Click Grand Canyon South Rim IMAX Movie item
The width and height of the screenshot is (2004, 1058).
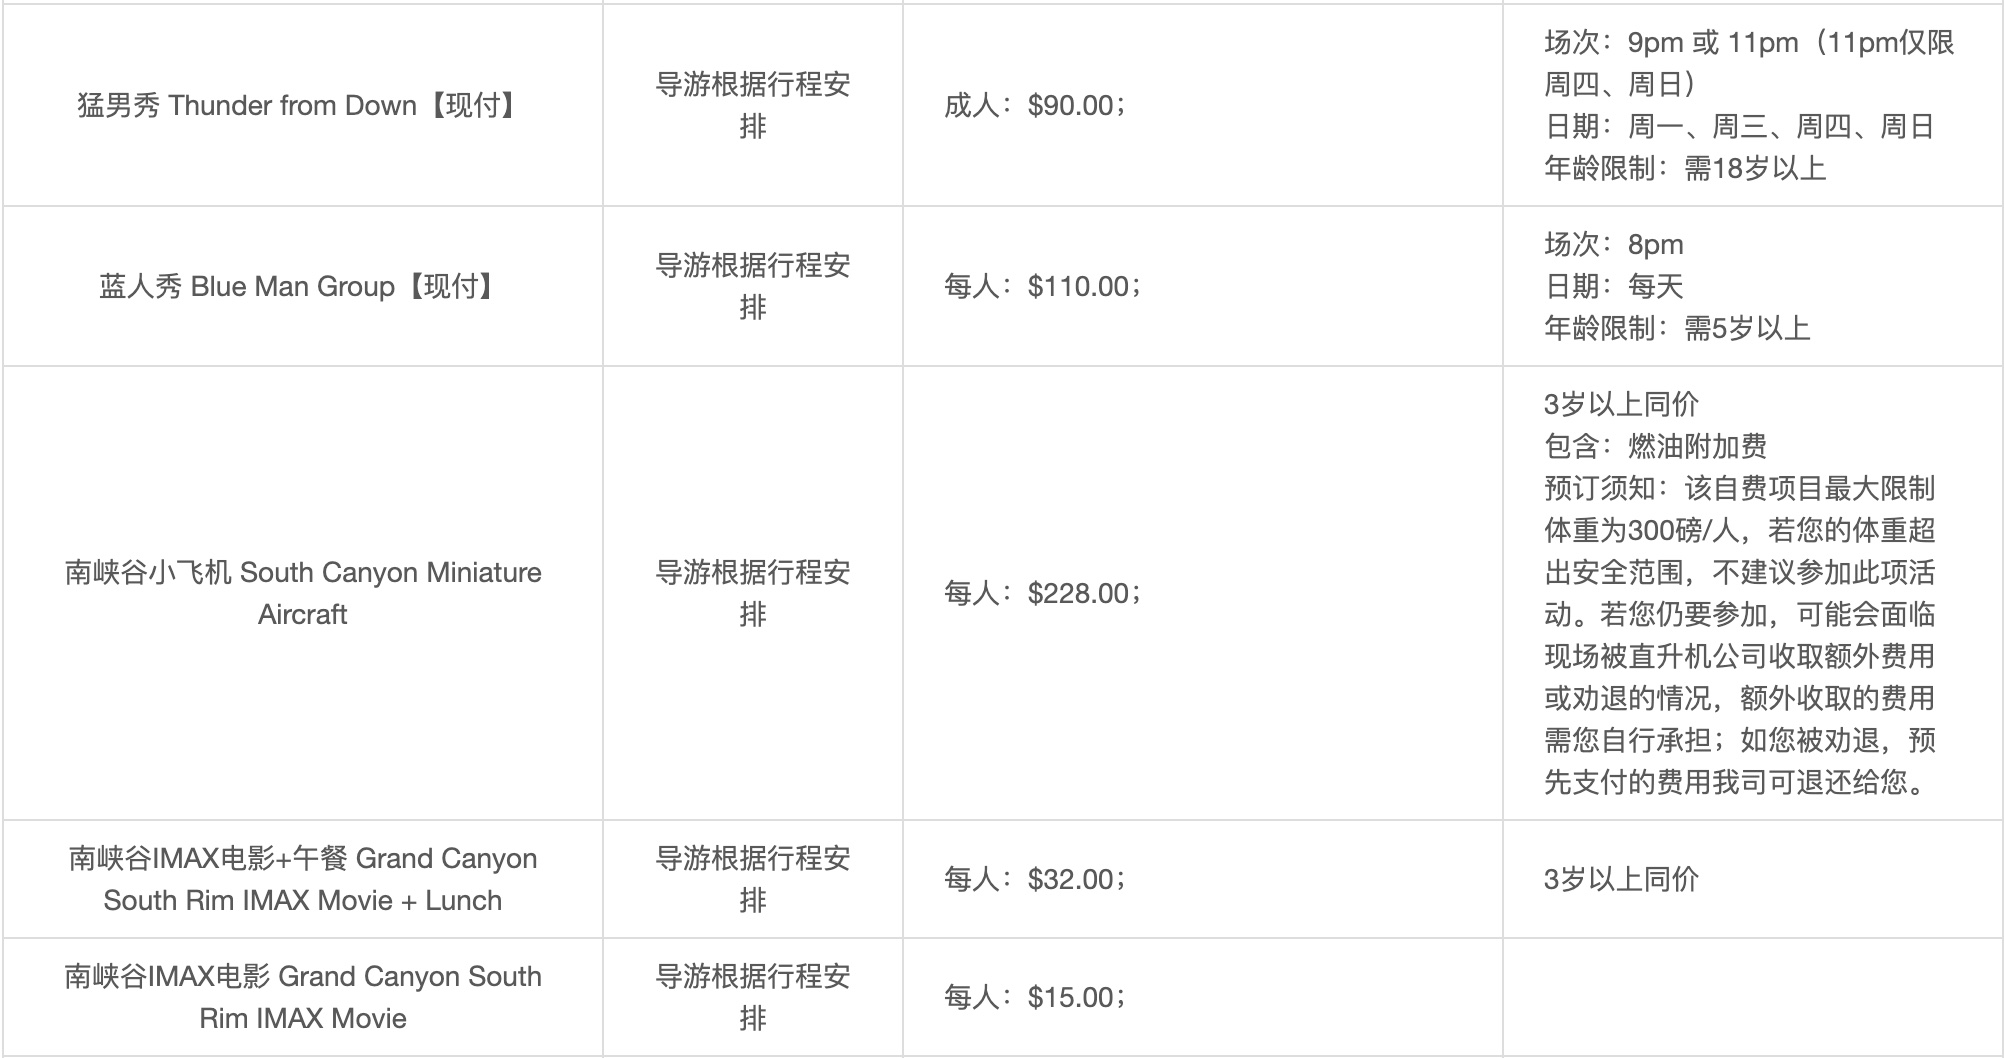pyautogui.click(x=302, y=997)
